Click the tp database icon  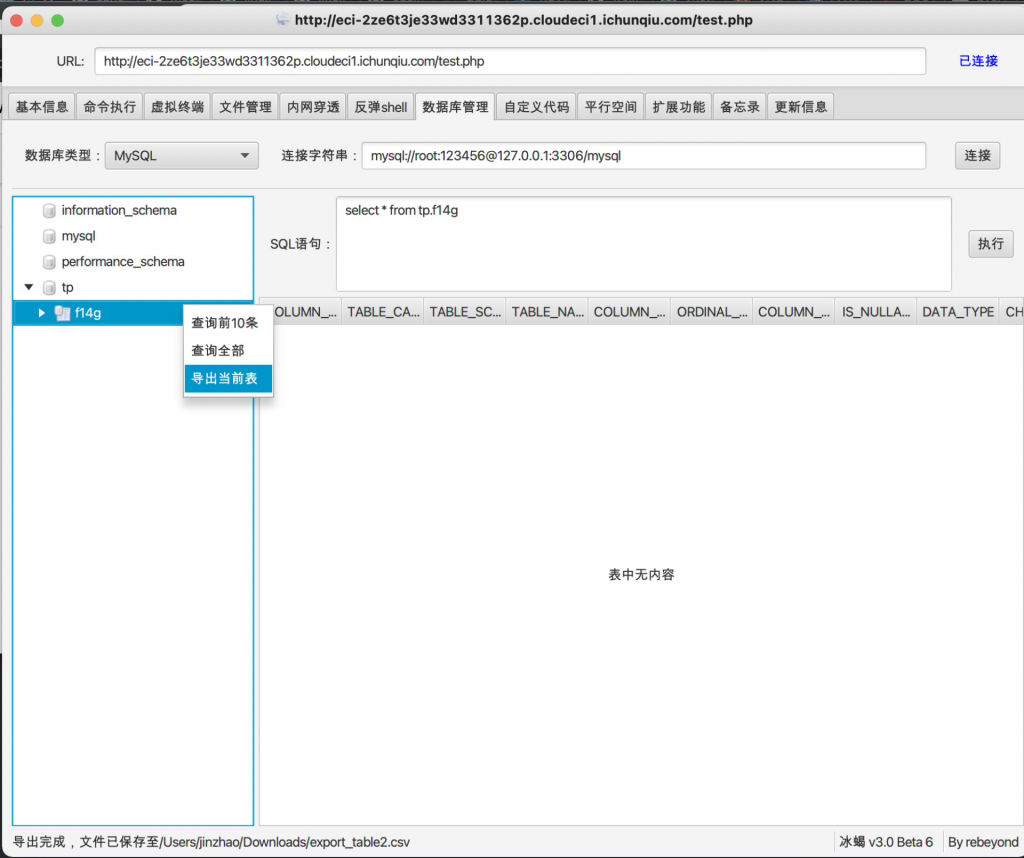(x=48, y=287)
